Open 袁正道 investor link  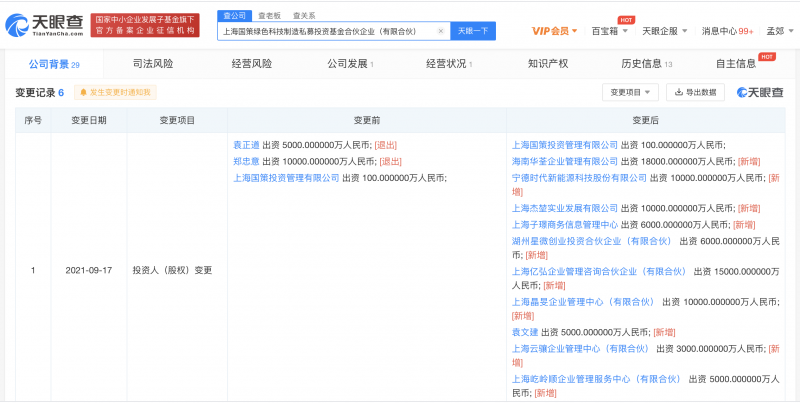246,145
